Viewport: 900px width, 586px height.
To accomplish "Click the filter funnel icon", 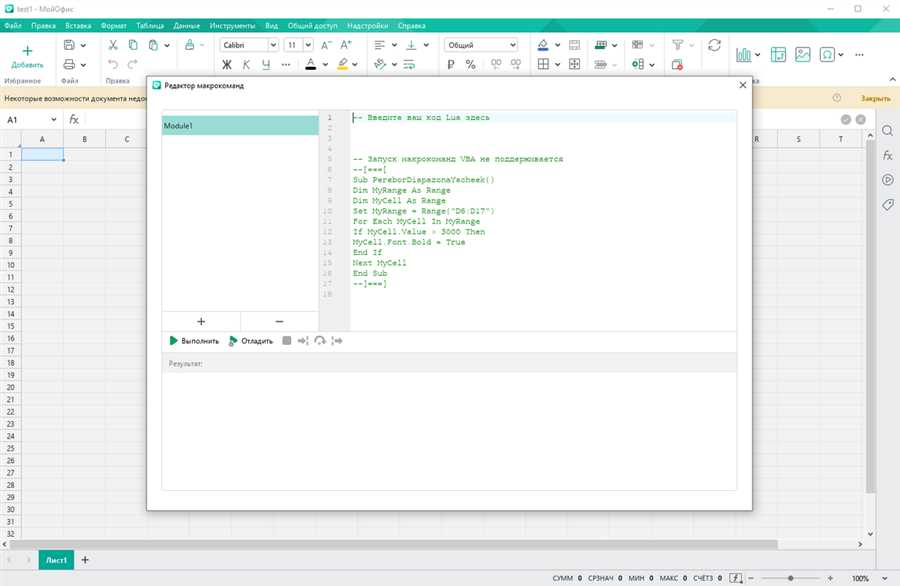I will tap(677, 45).
